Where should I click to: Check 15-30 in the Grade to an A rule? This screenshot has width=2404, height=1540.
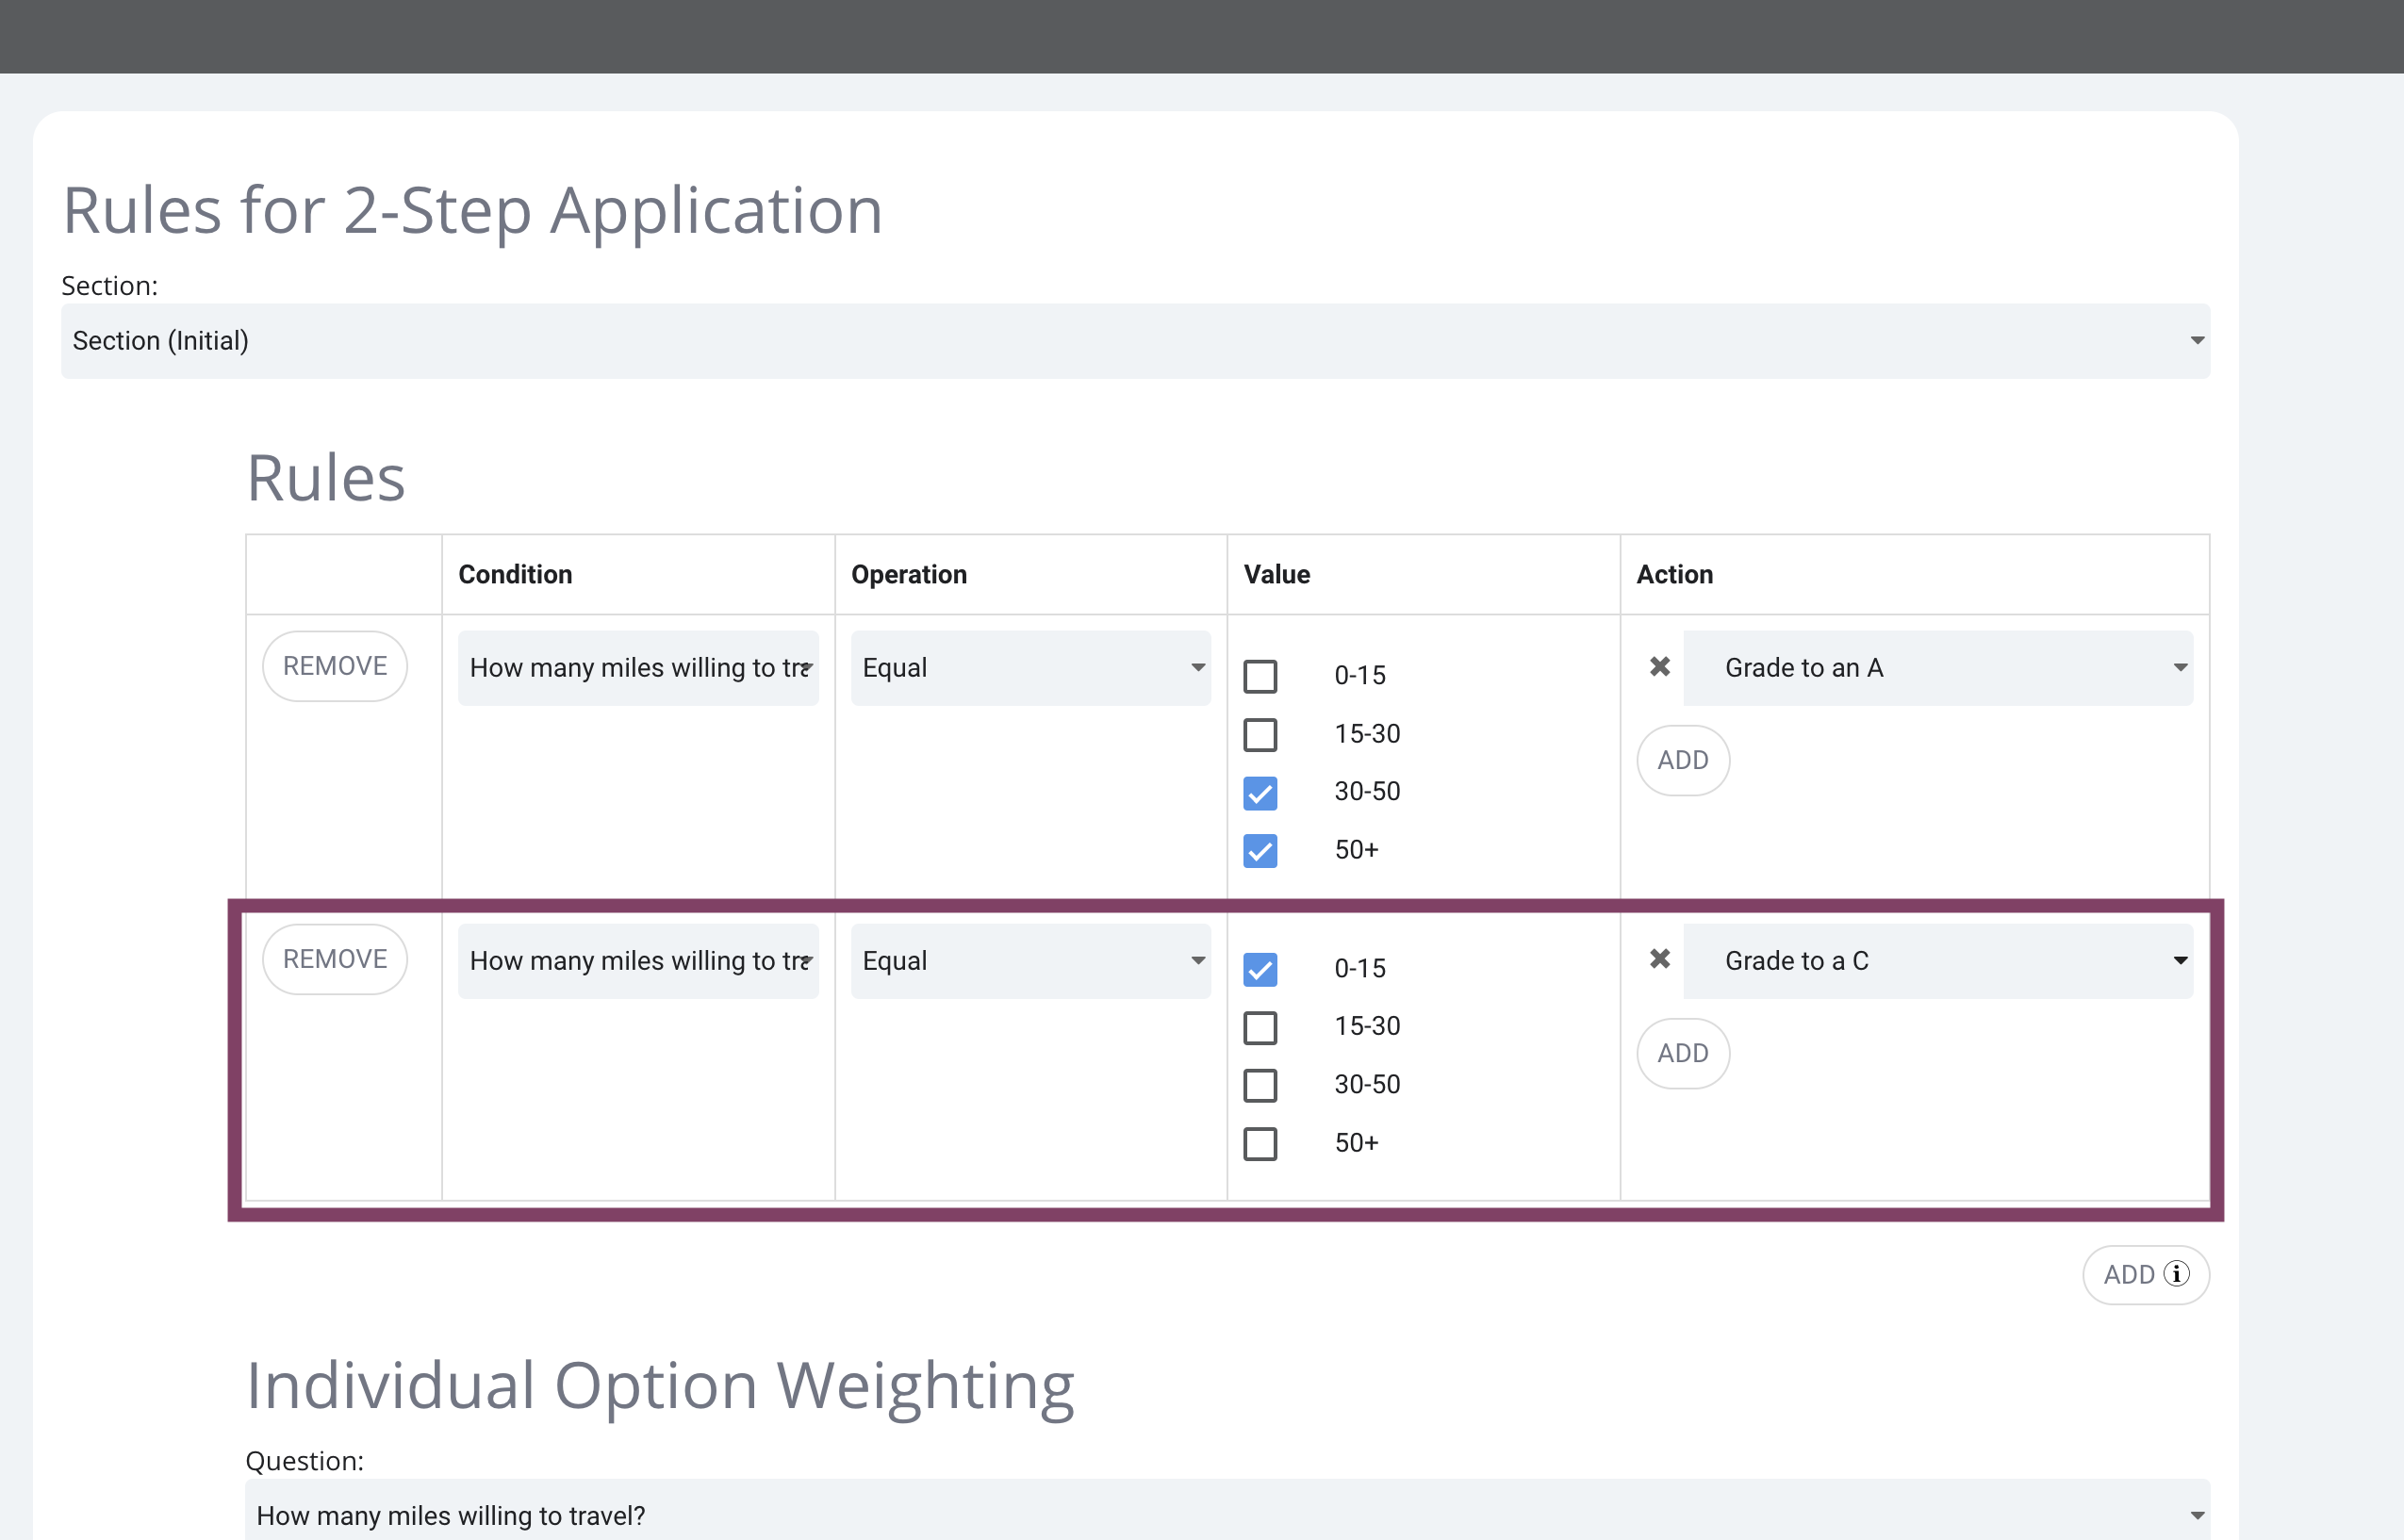click(x=1260, y=734)
